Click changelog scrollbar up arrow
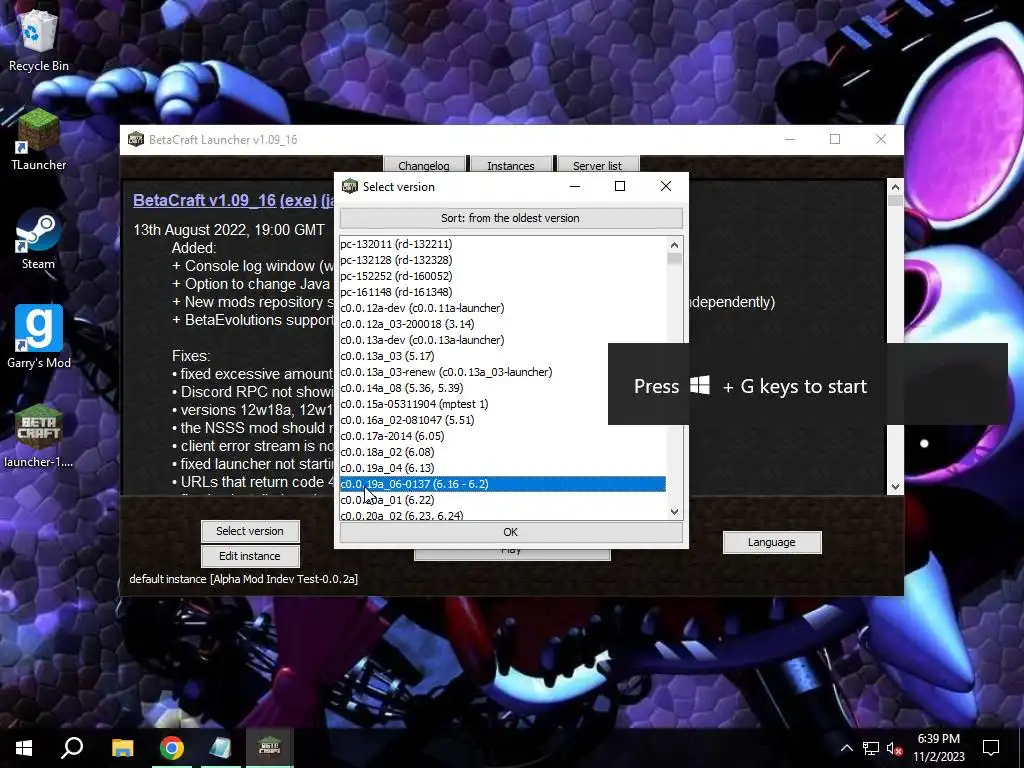Image resolution: width=1024 pixels, height=768 pixels. [x=895, y=187]
